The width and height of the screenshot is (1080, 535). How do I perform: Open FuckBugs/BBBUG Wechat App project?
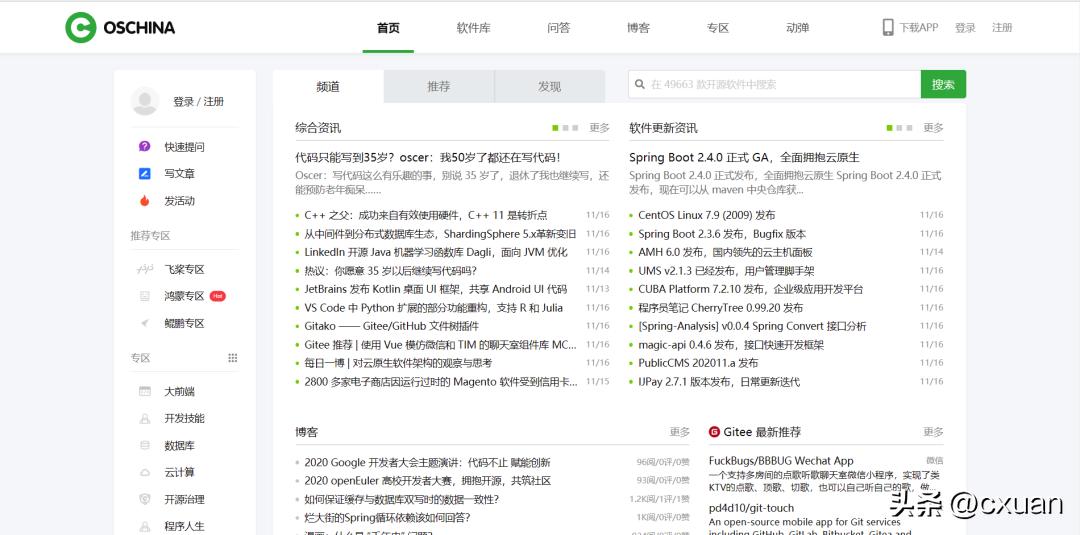[781, 461]
